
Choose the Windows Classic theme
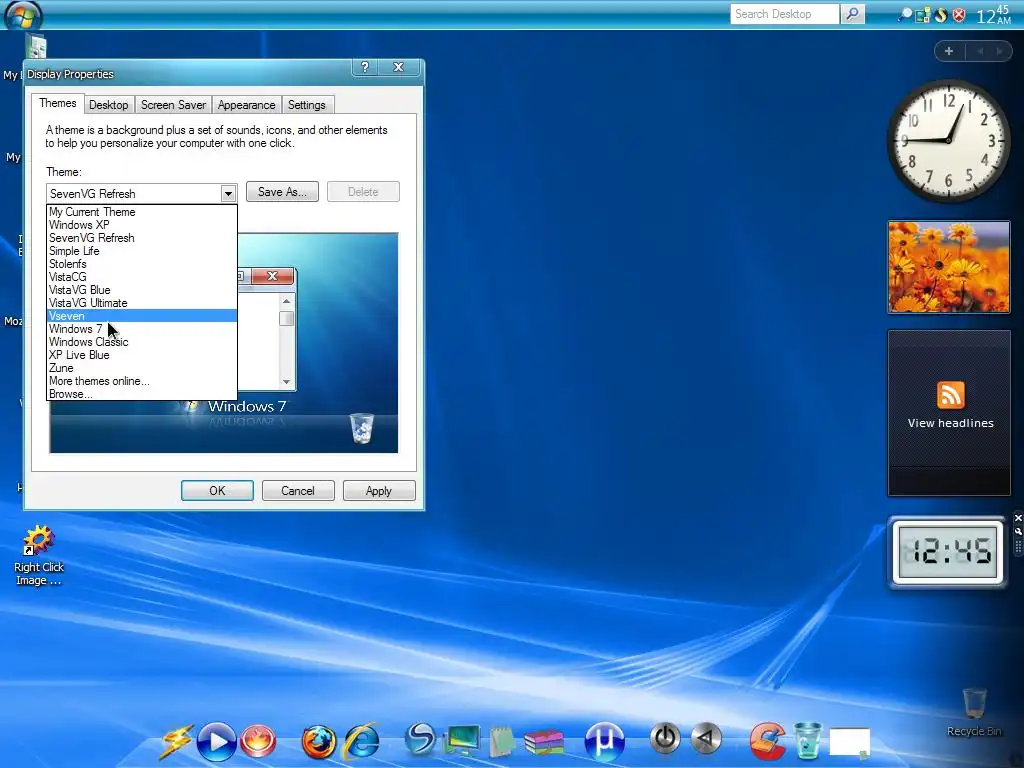point(142,342)
